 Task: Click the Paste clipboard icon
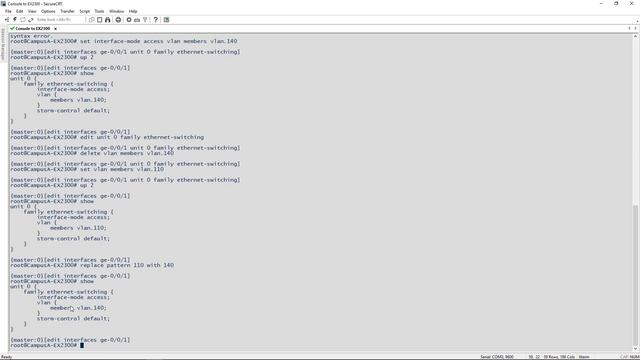pyautogui.click(x=99, y=20)
